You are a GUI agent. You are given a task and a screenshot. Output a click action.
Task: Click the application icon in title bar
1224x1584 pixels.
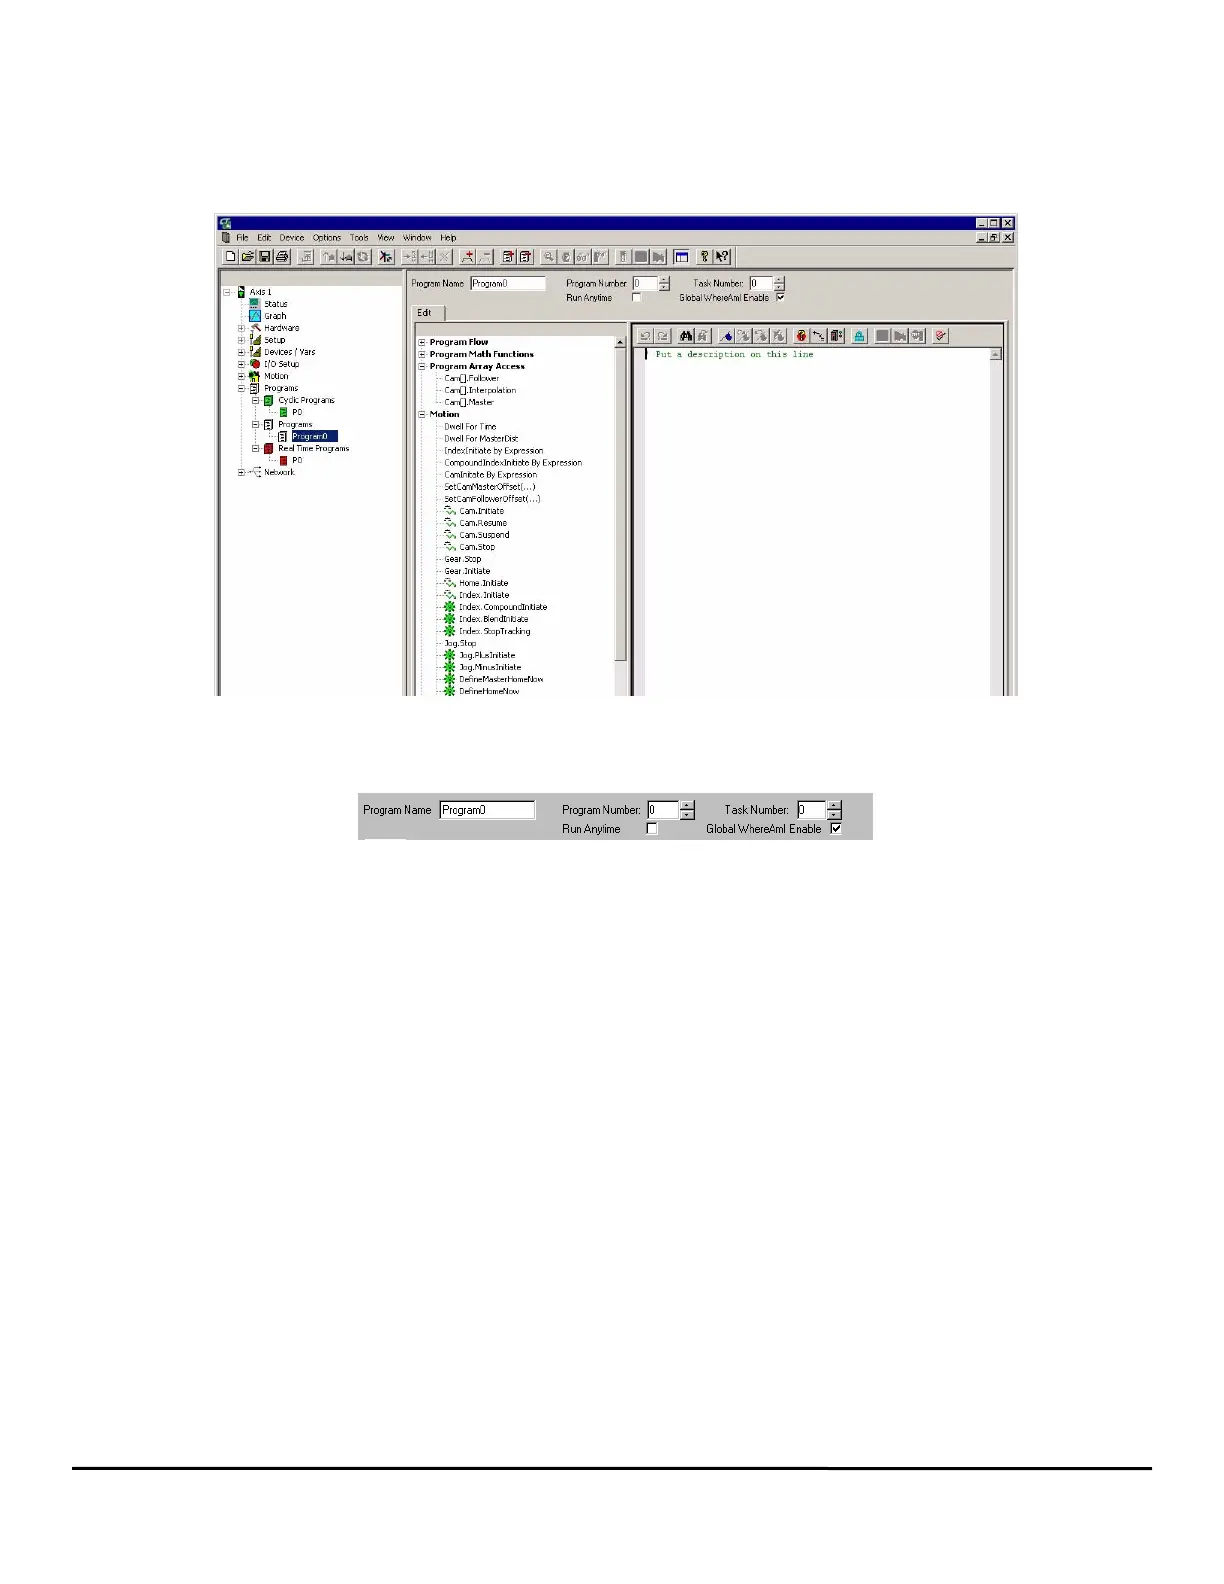226,223
